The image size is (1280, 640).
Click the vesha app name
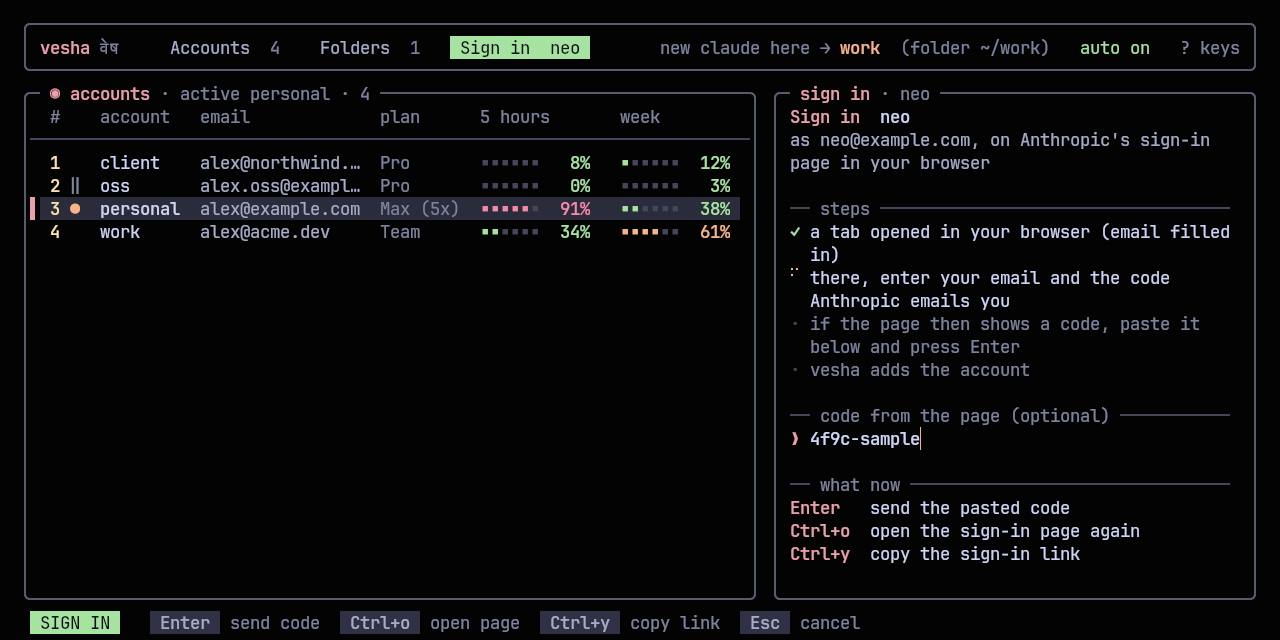[x=65, y=48]
